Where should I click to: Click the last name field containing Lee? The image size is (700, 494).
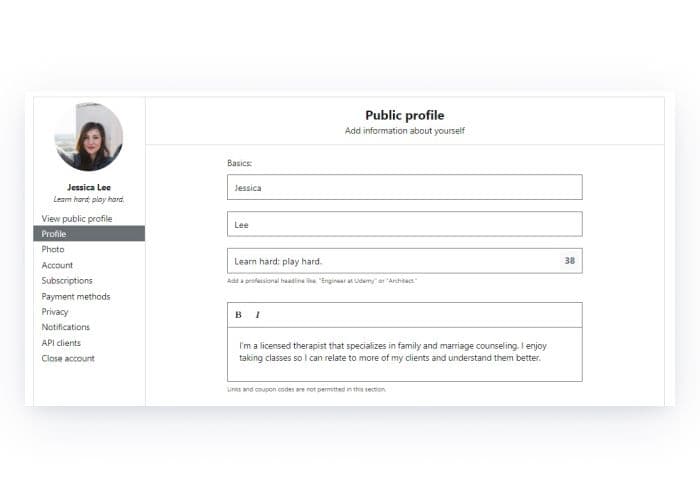click(x=404, y=224)
